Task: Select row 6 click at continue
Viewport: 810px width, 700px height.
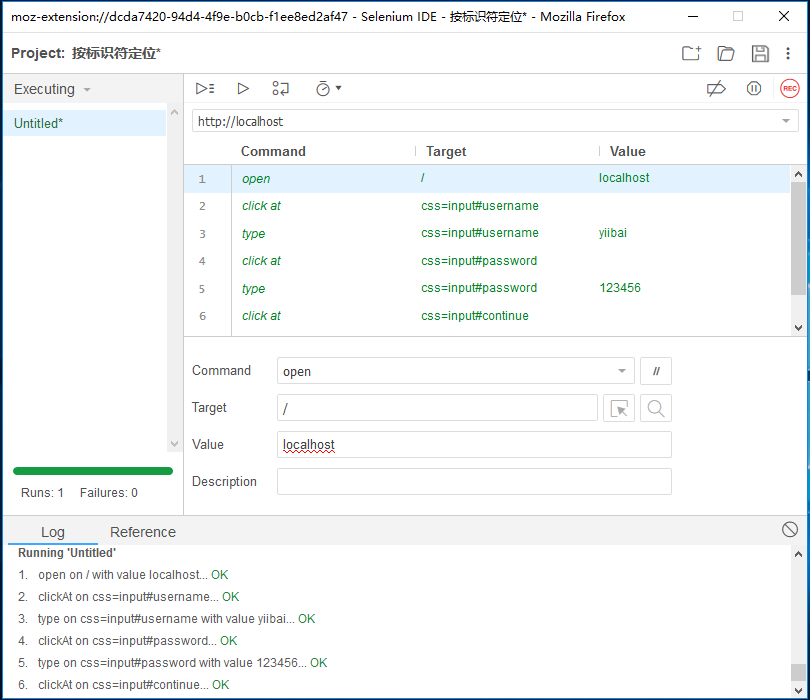Action: (487, 316)
